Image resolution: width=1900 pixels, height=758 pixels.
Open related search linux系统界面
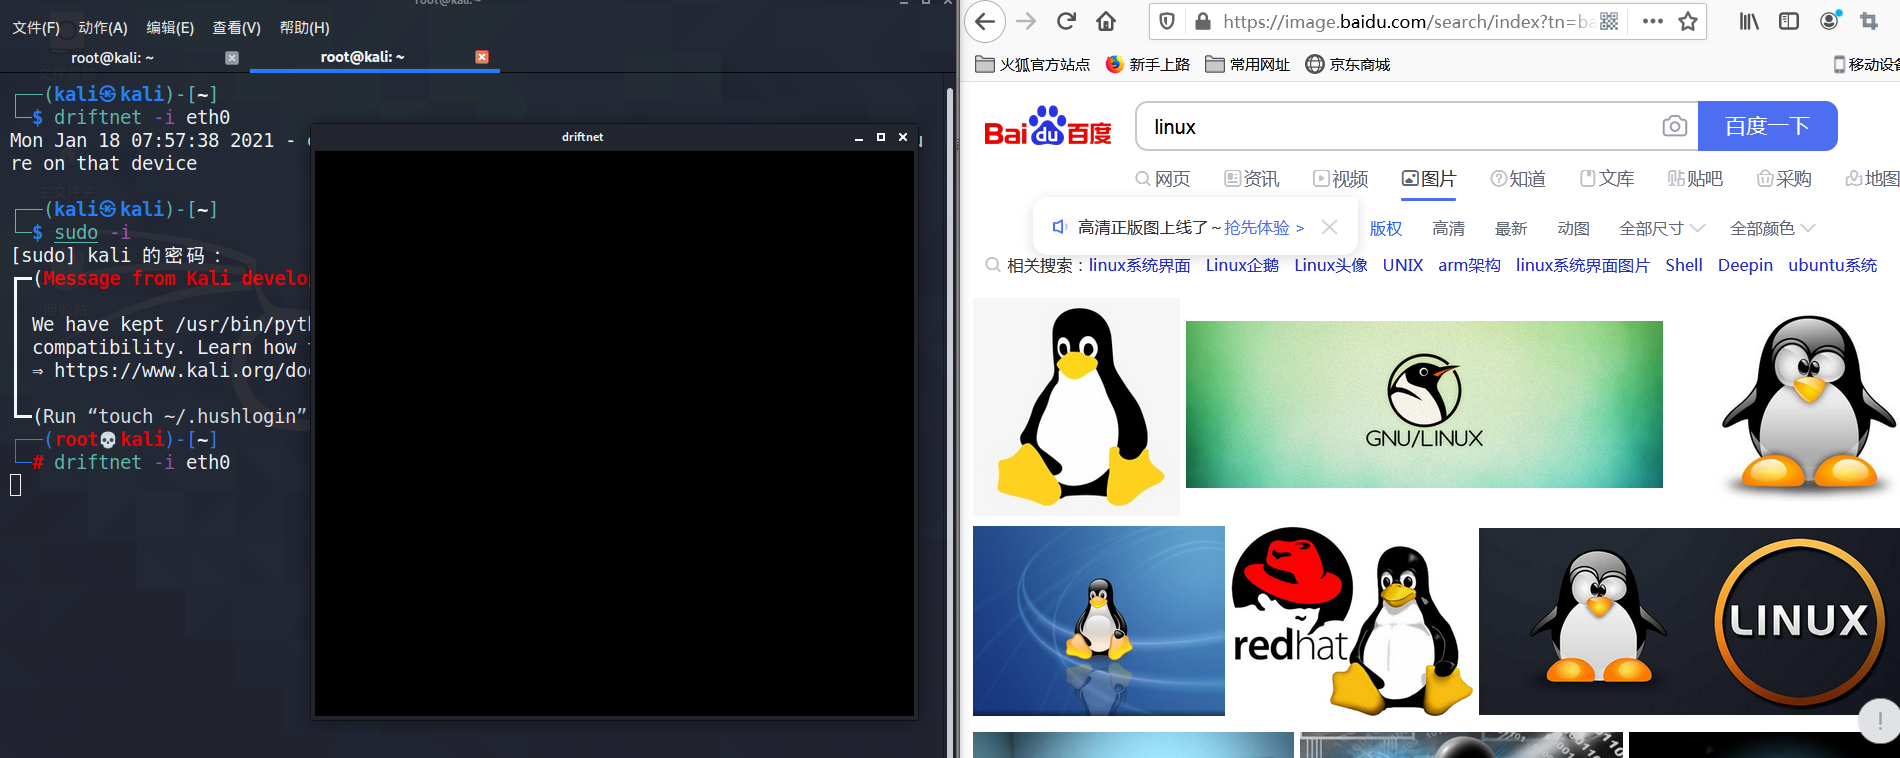(1139, 265)
